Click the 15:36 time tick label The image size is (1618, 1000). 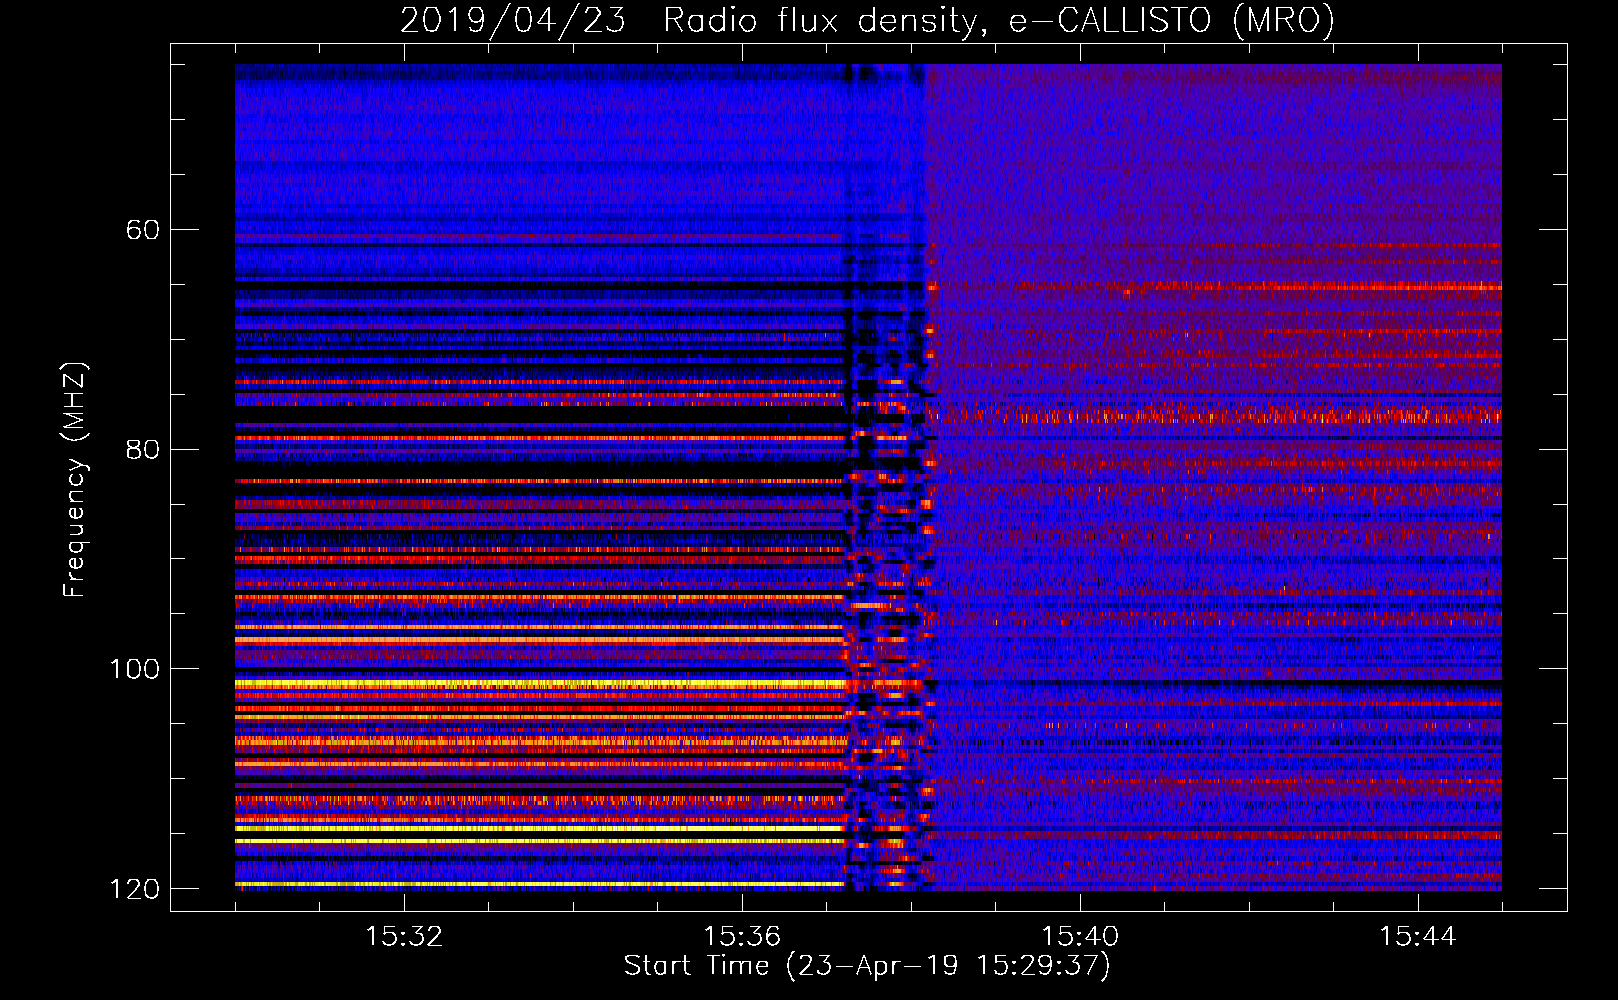(x=742, y=937)
